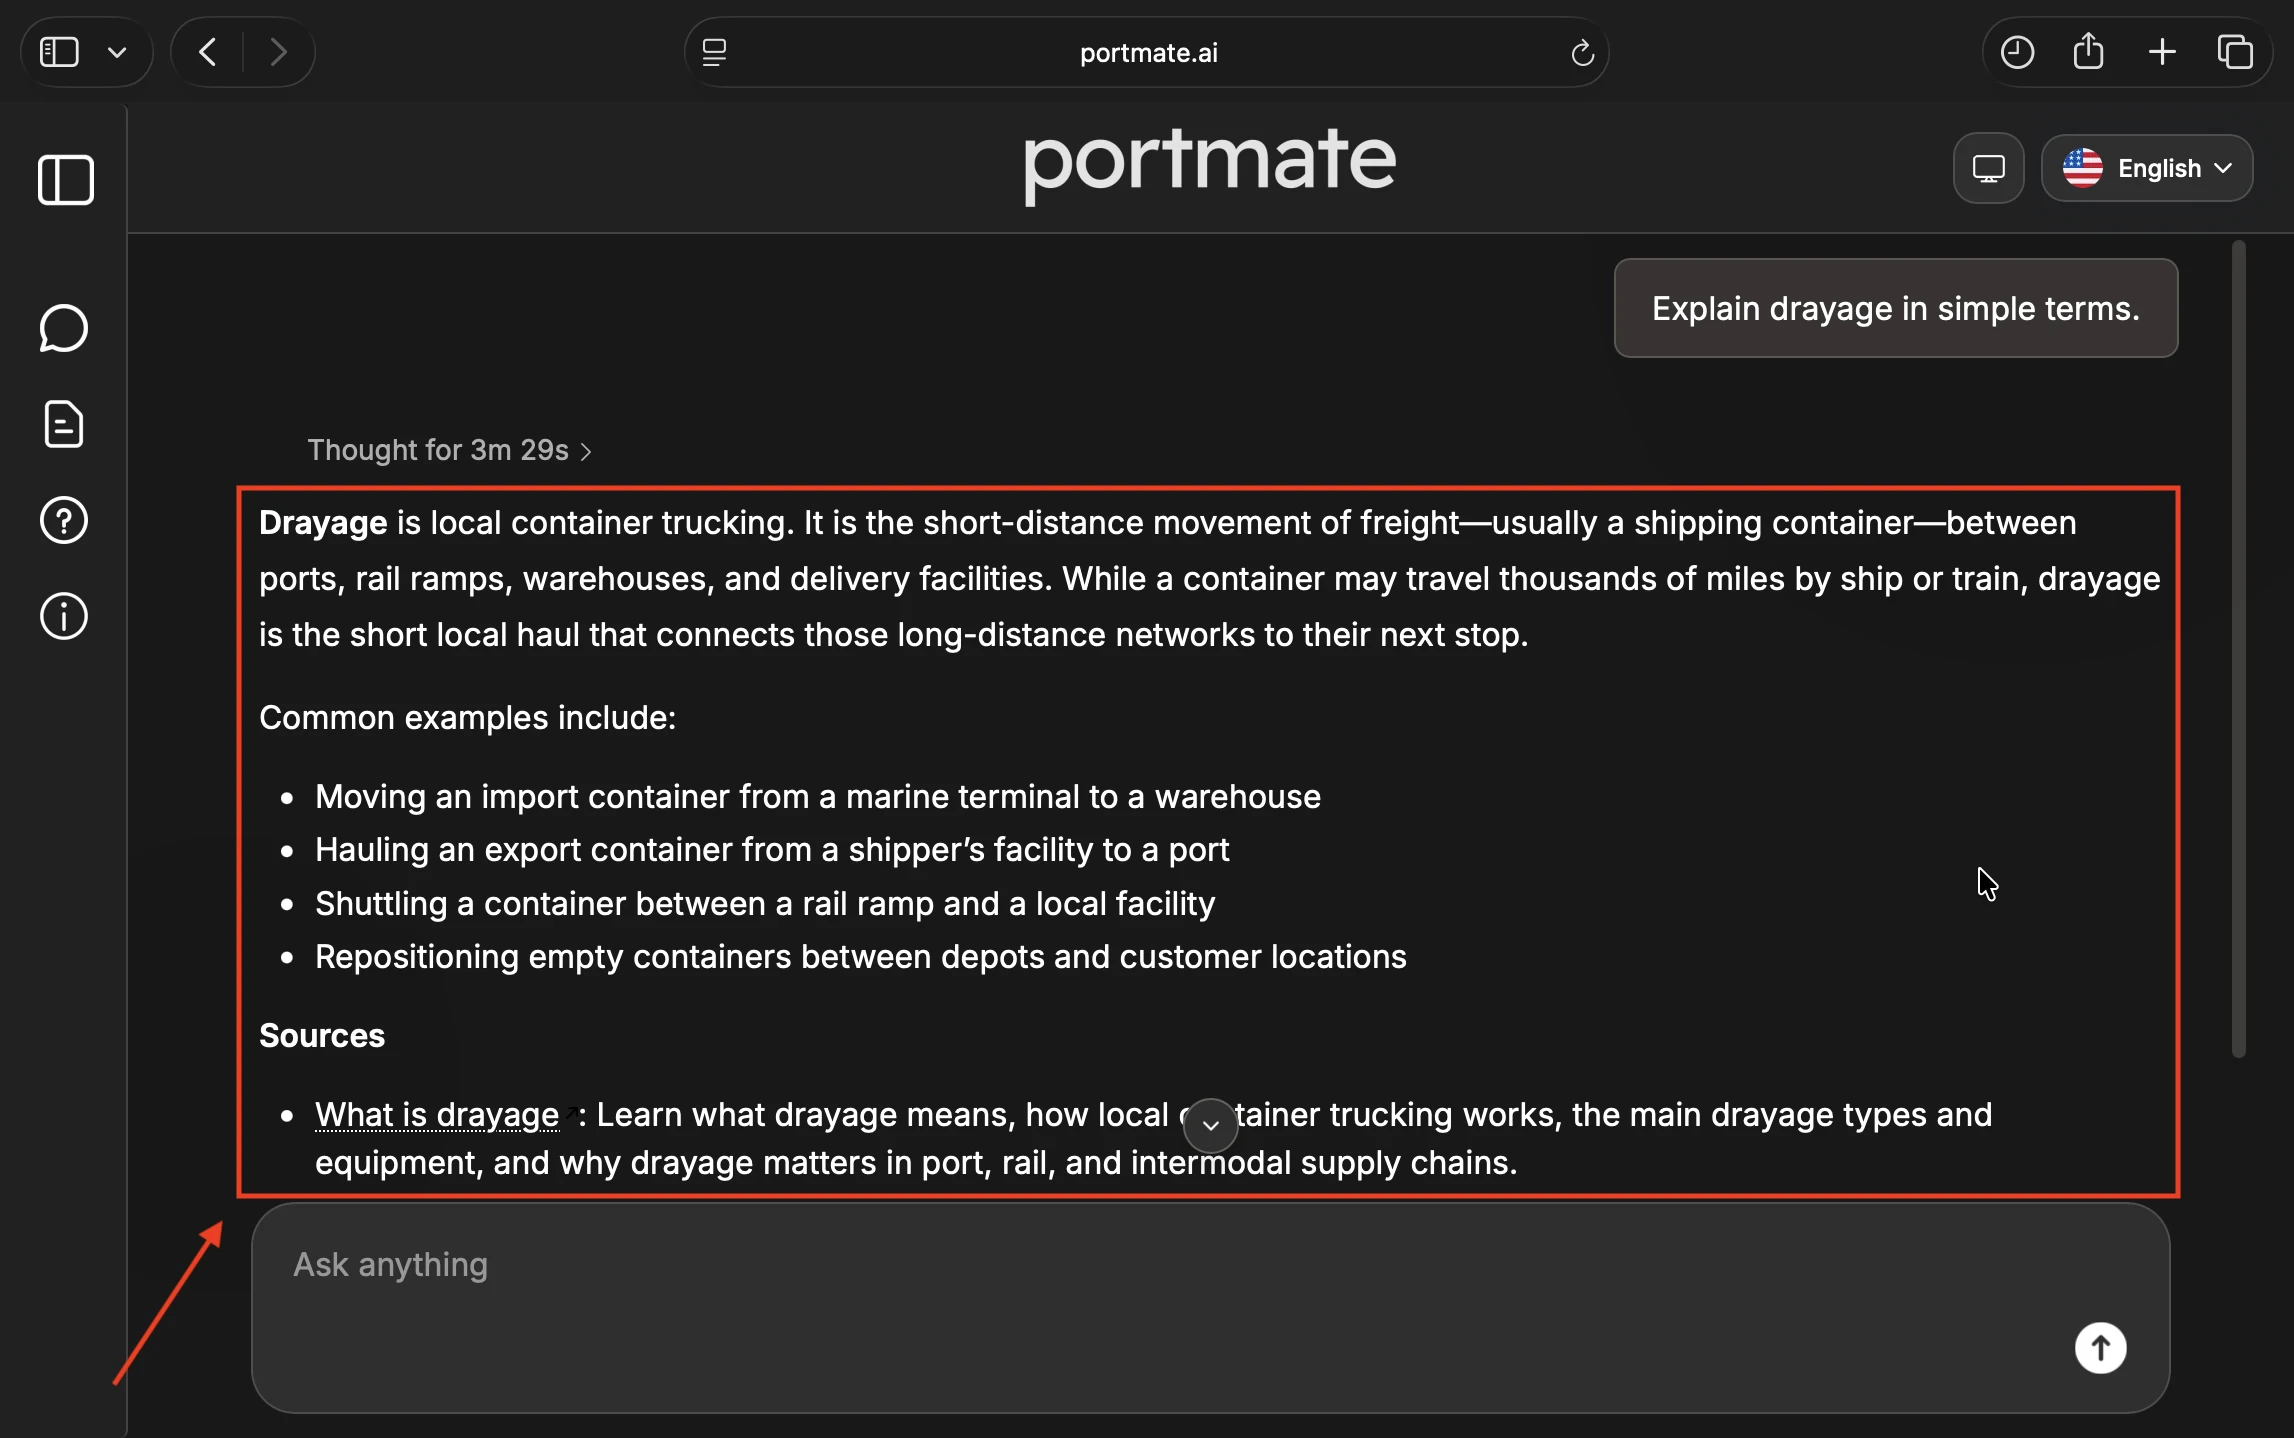Screen dimensions: 2294x1438
Task: Click the 'Sources' heading
Action: [322, 1035]
